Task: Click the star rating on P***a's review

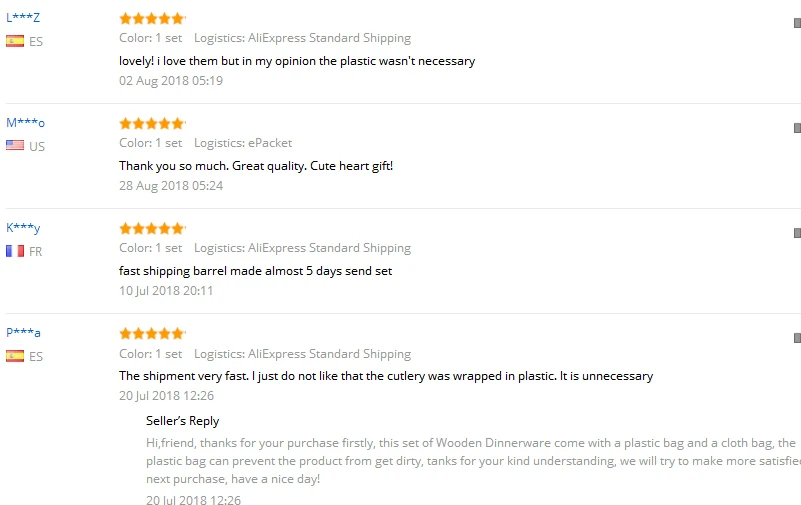Action: pyautogui.click(x=152, y=334)
